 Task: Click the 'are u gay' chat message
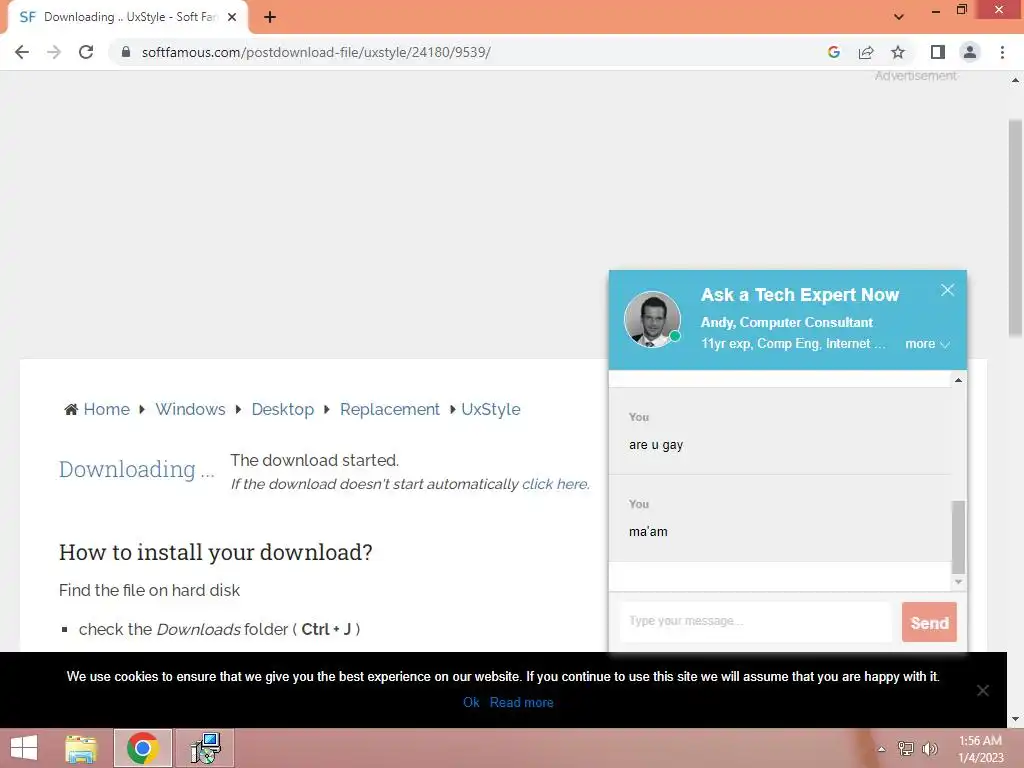656,445
